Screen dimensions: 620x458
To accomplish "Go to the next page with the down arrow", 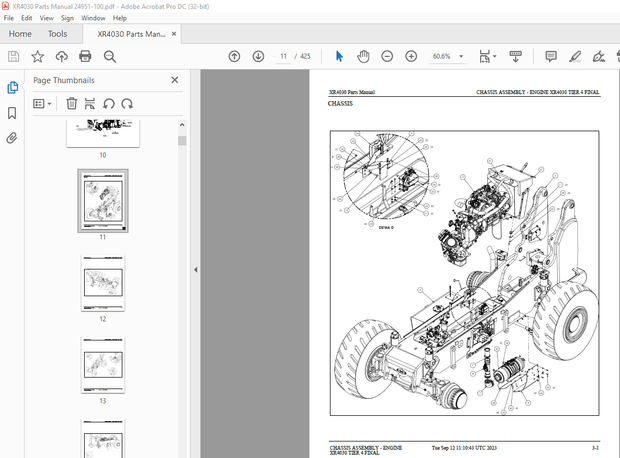I will click(x=258, y=57).
